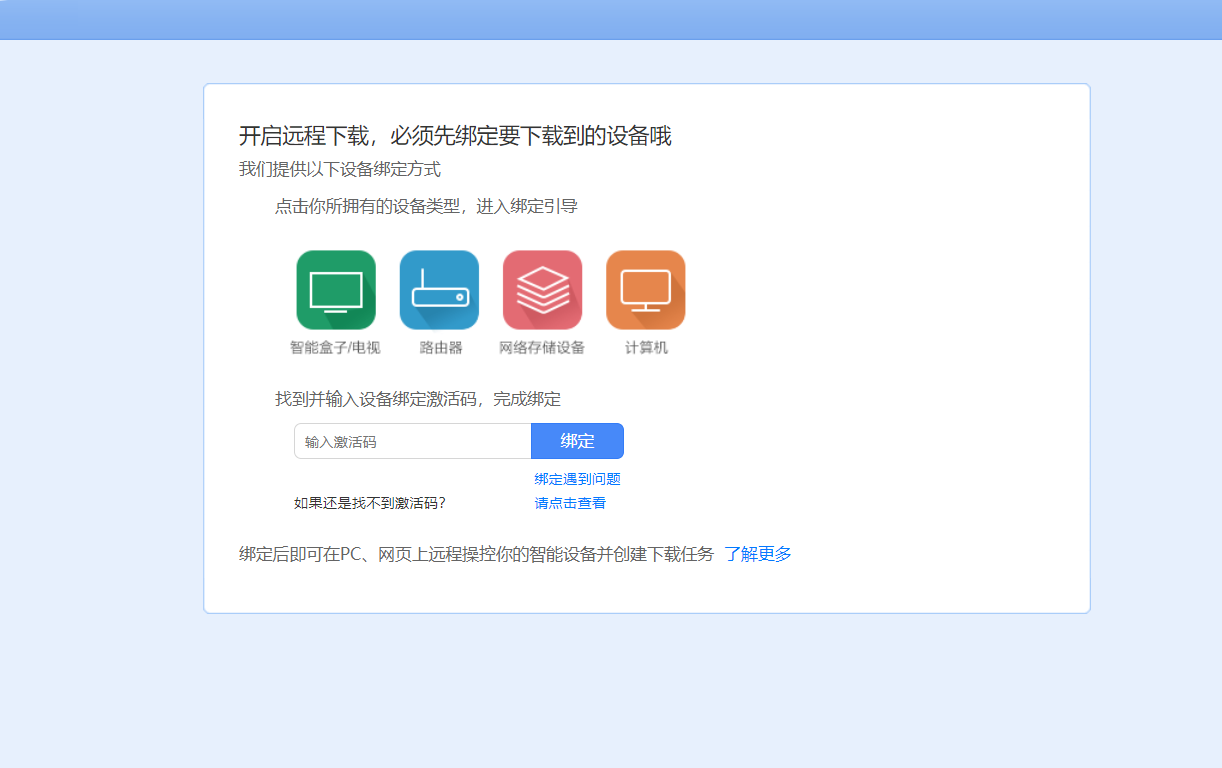Viewport: 1222px width, 768px height.
Task: Click the 网络存储设备 label
Action: tap(542, 348)
